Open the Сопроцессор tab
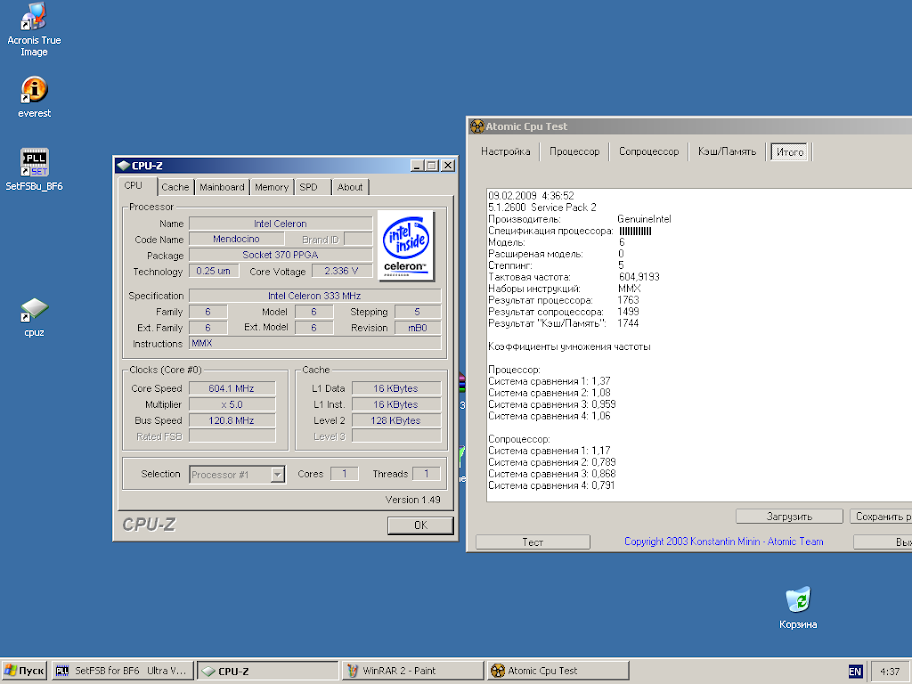Viewport: 912px width, 684px height. click(x=649, y=152)
